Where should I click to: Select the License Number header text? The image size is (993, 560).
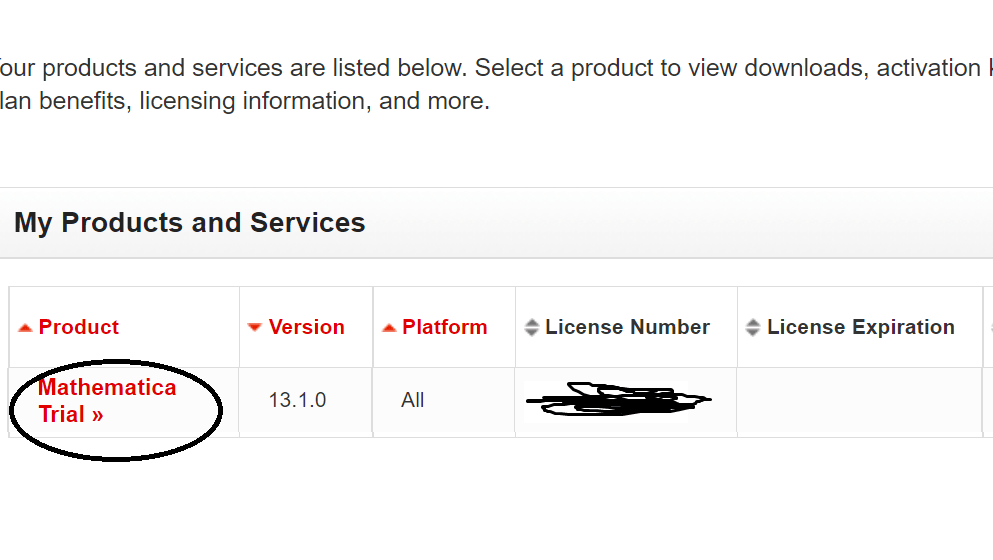627,327
